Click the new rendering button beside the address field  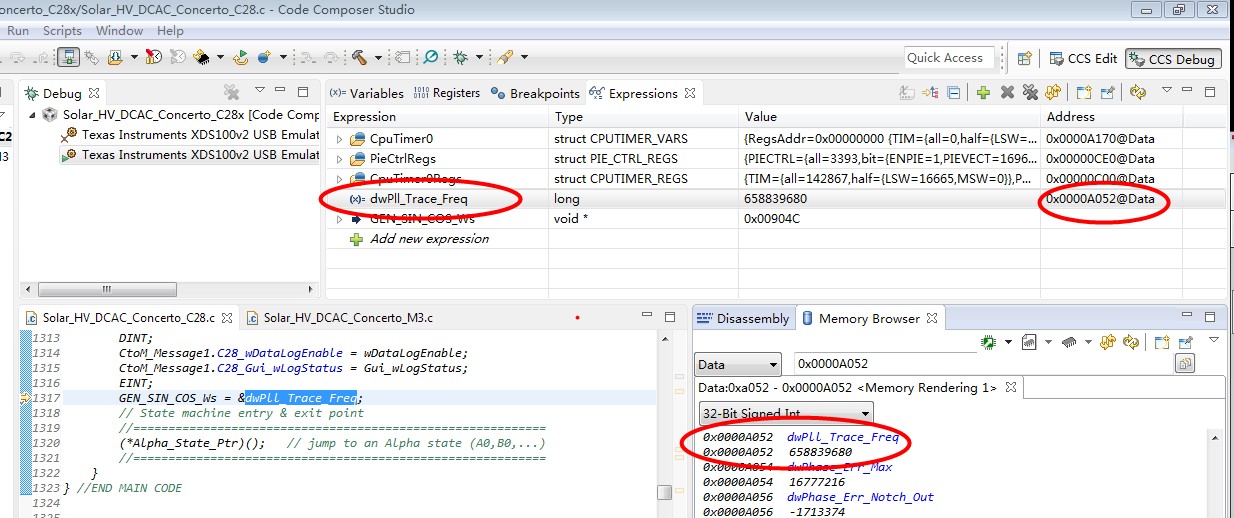coord(1185,364)
